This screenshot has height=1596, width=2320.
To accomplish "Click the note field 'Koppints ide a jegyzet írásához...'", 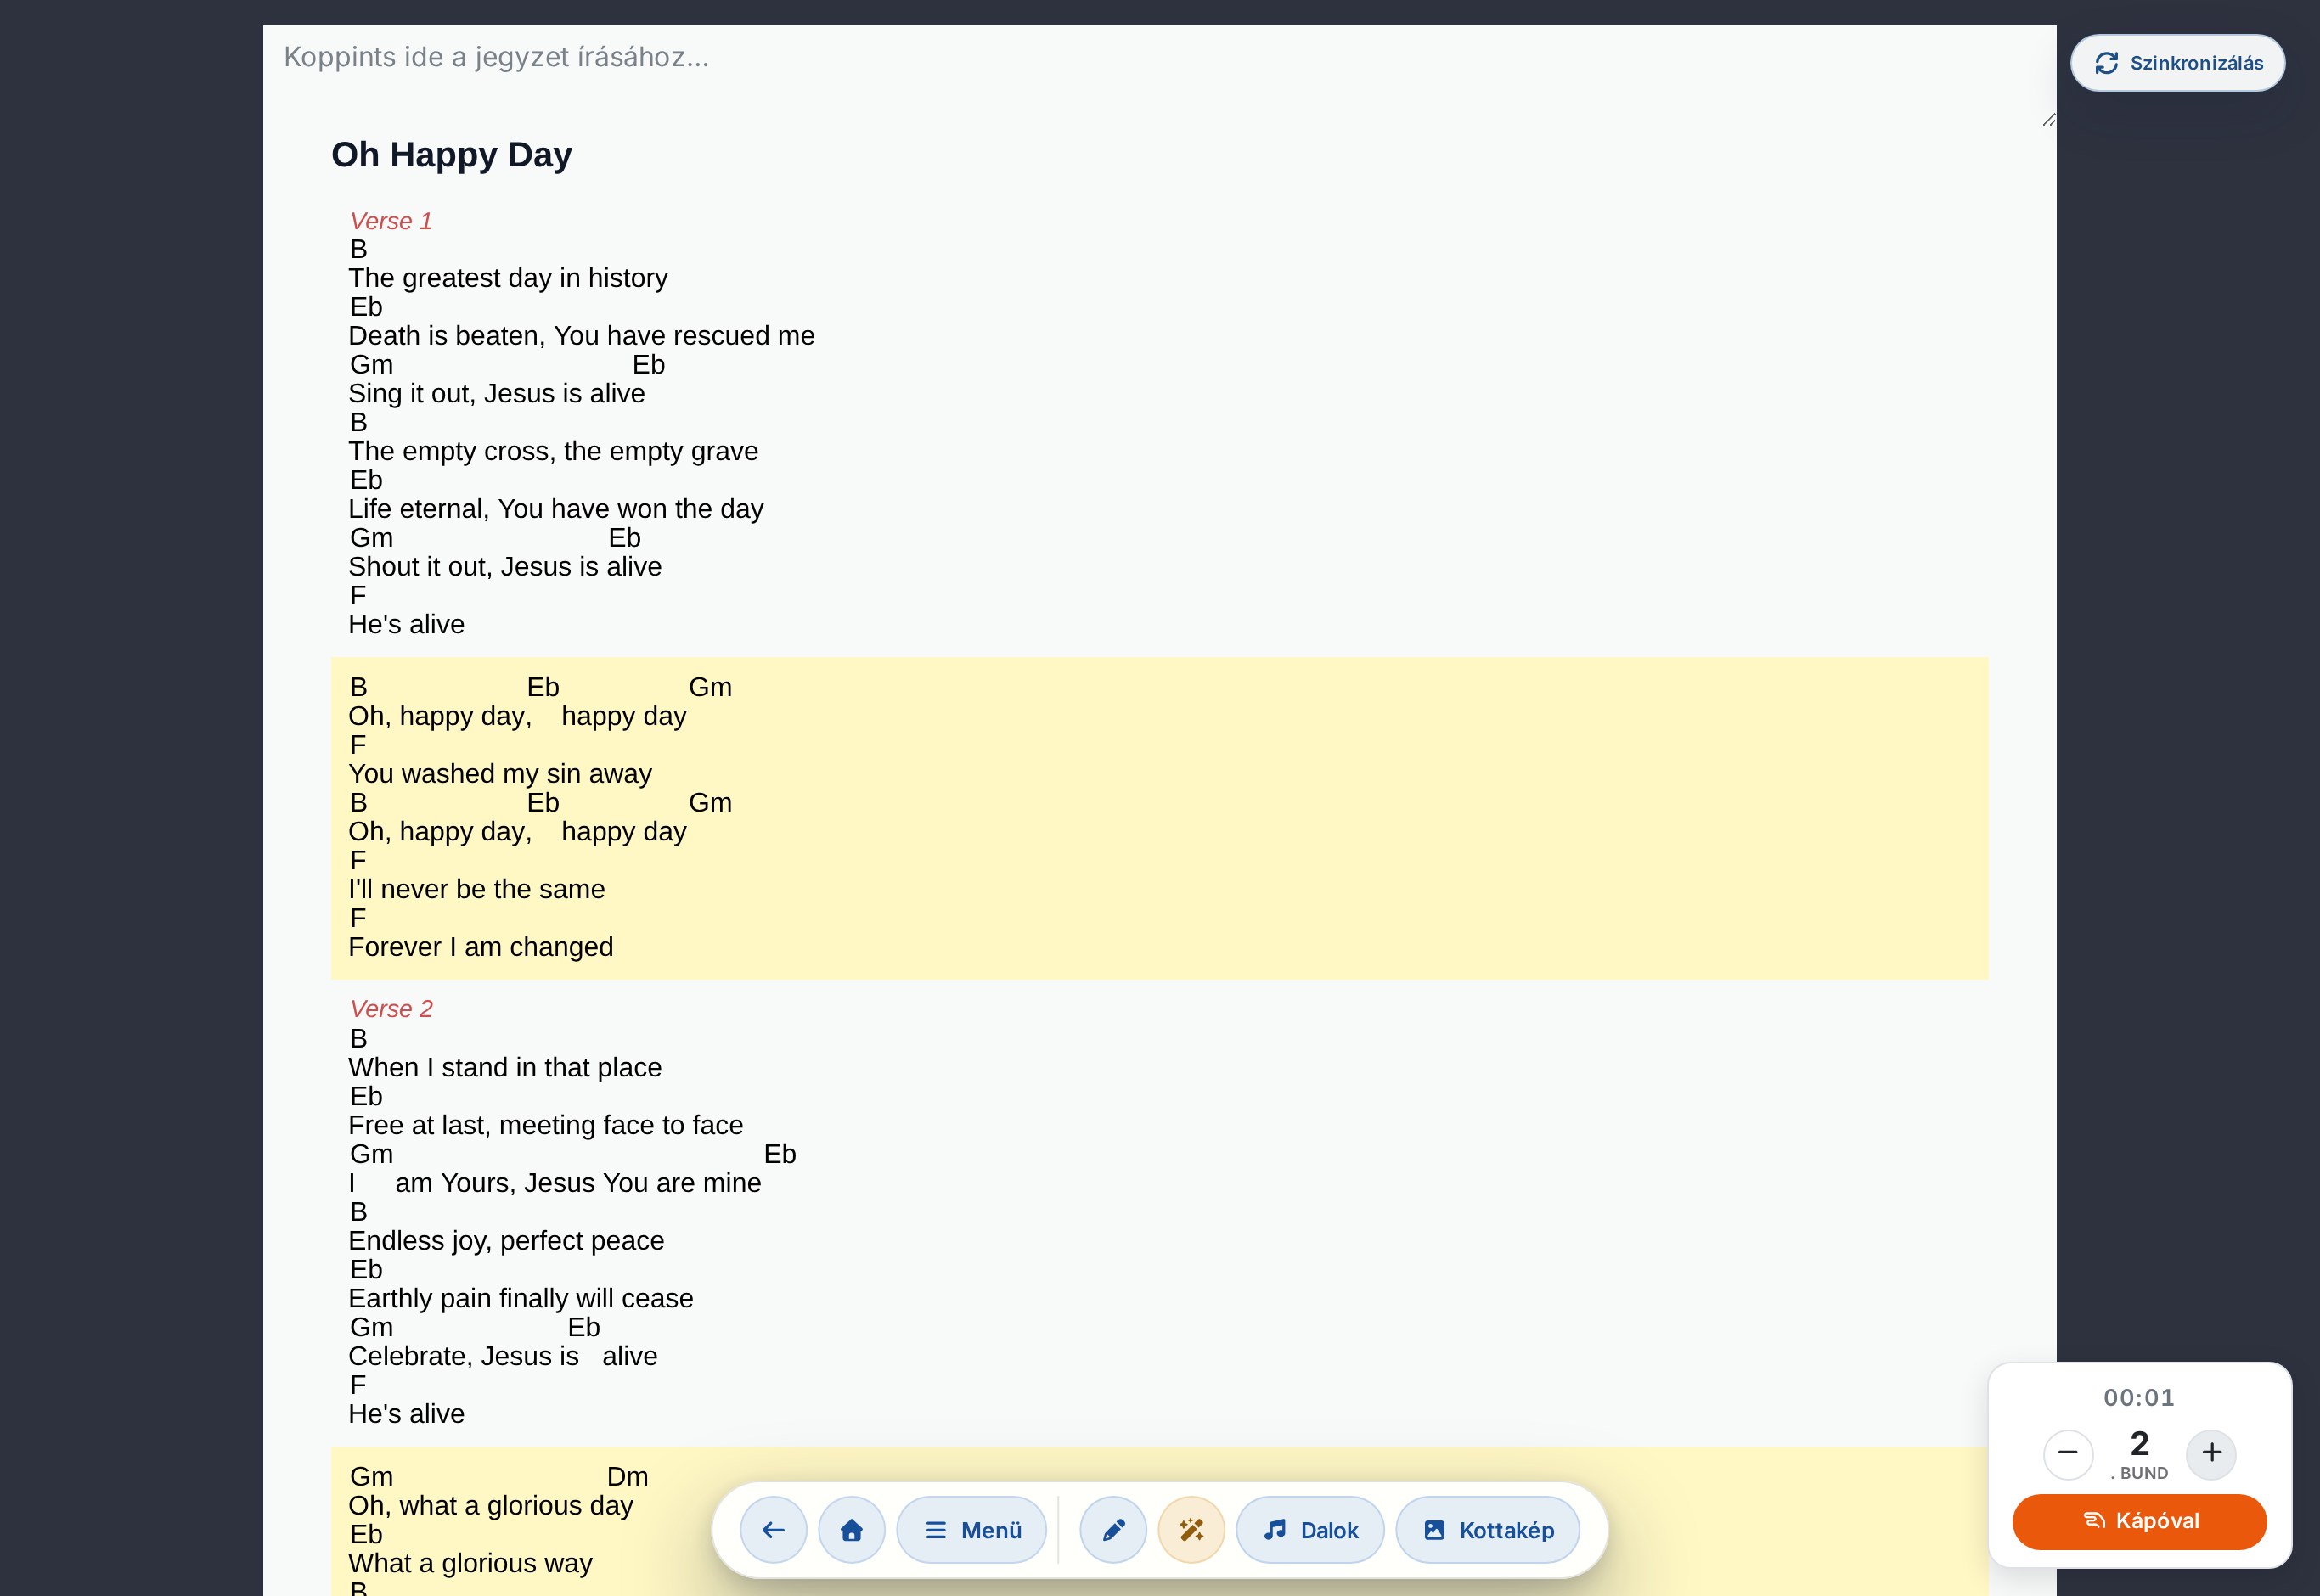I will 1159,76.
